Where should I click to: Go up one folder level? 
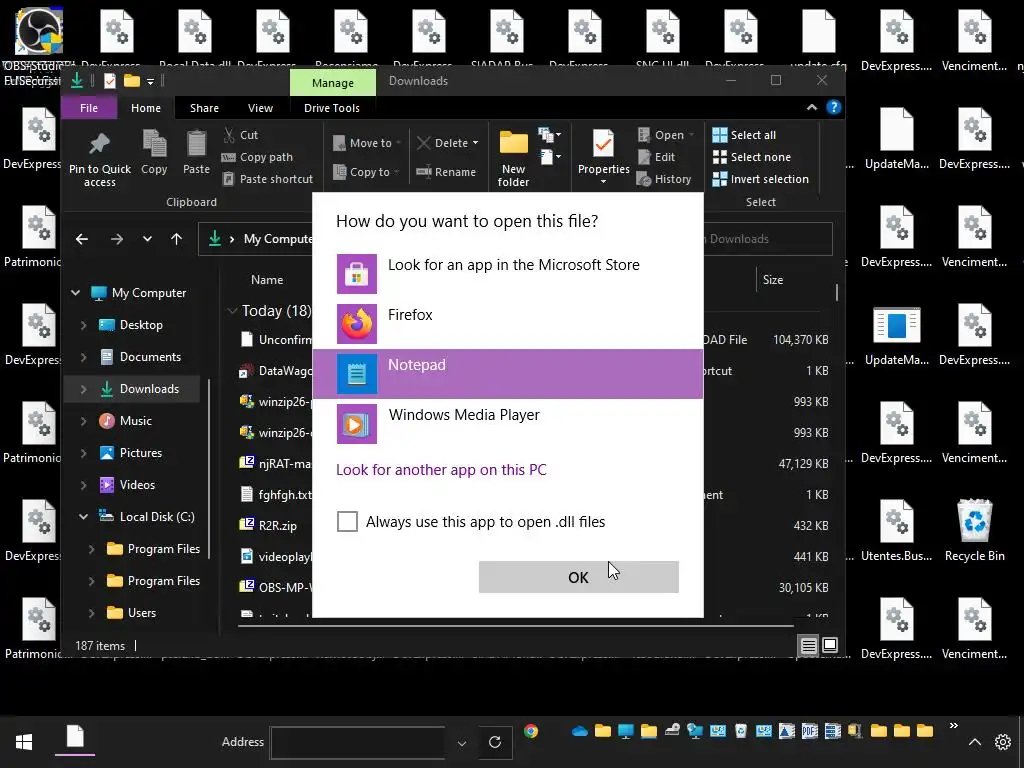176,239
